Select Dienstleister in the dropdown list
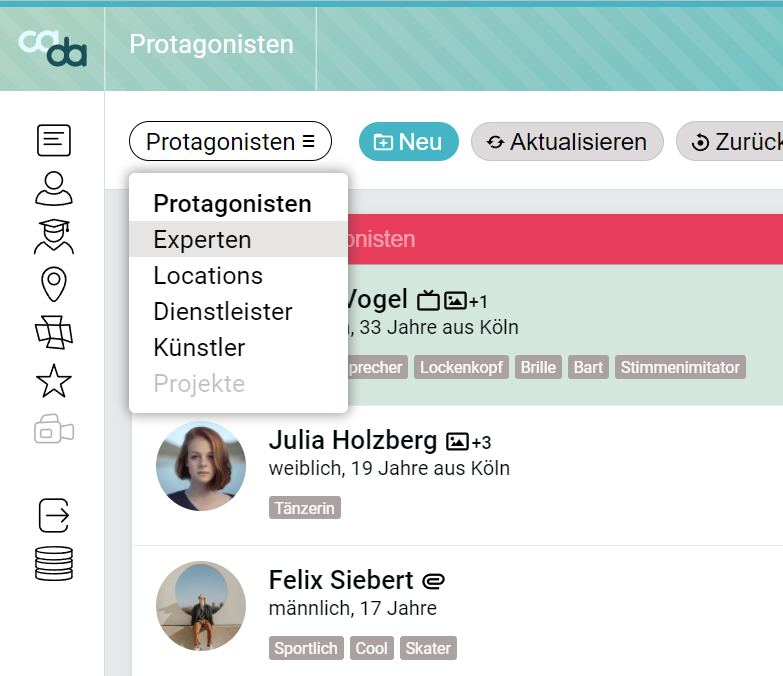This screenshot has height=676, width=783. [x=223, y=312]
